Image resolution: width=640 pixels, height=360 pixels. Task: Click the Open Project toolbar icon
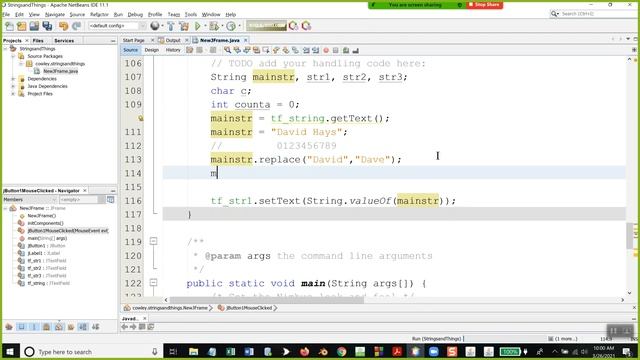click(x=34, y=26)
